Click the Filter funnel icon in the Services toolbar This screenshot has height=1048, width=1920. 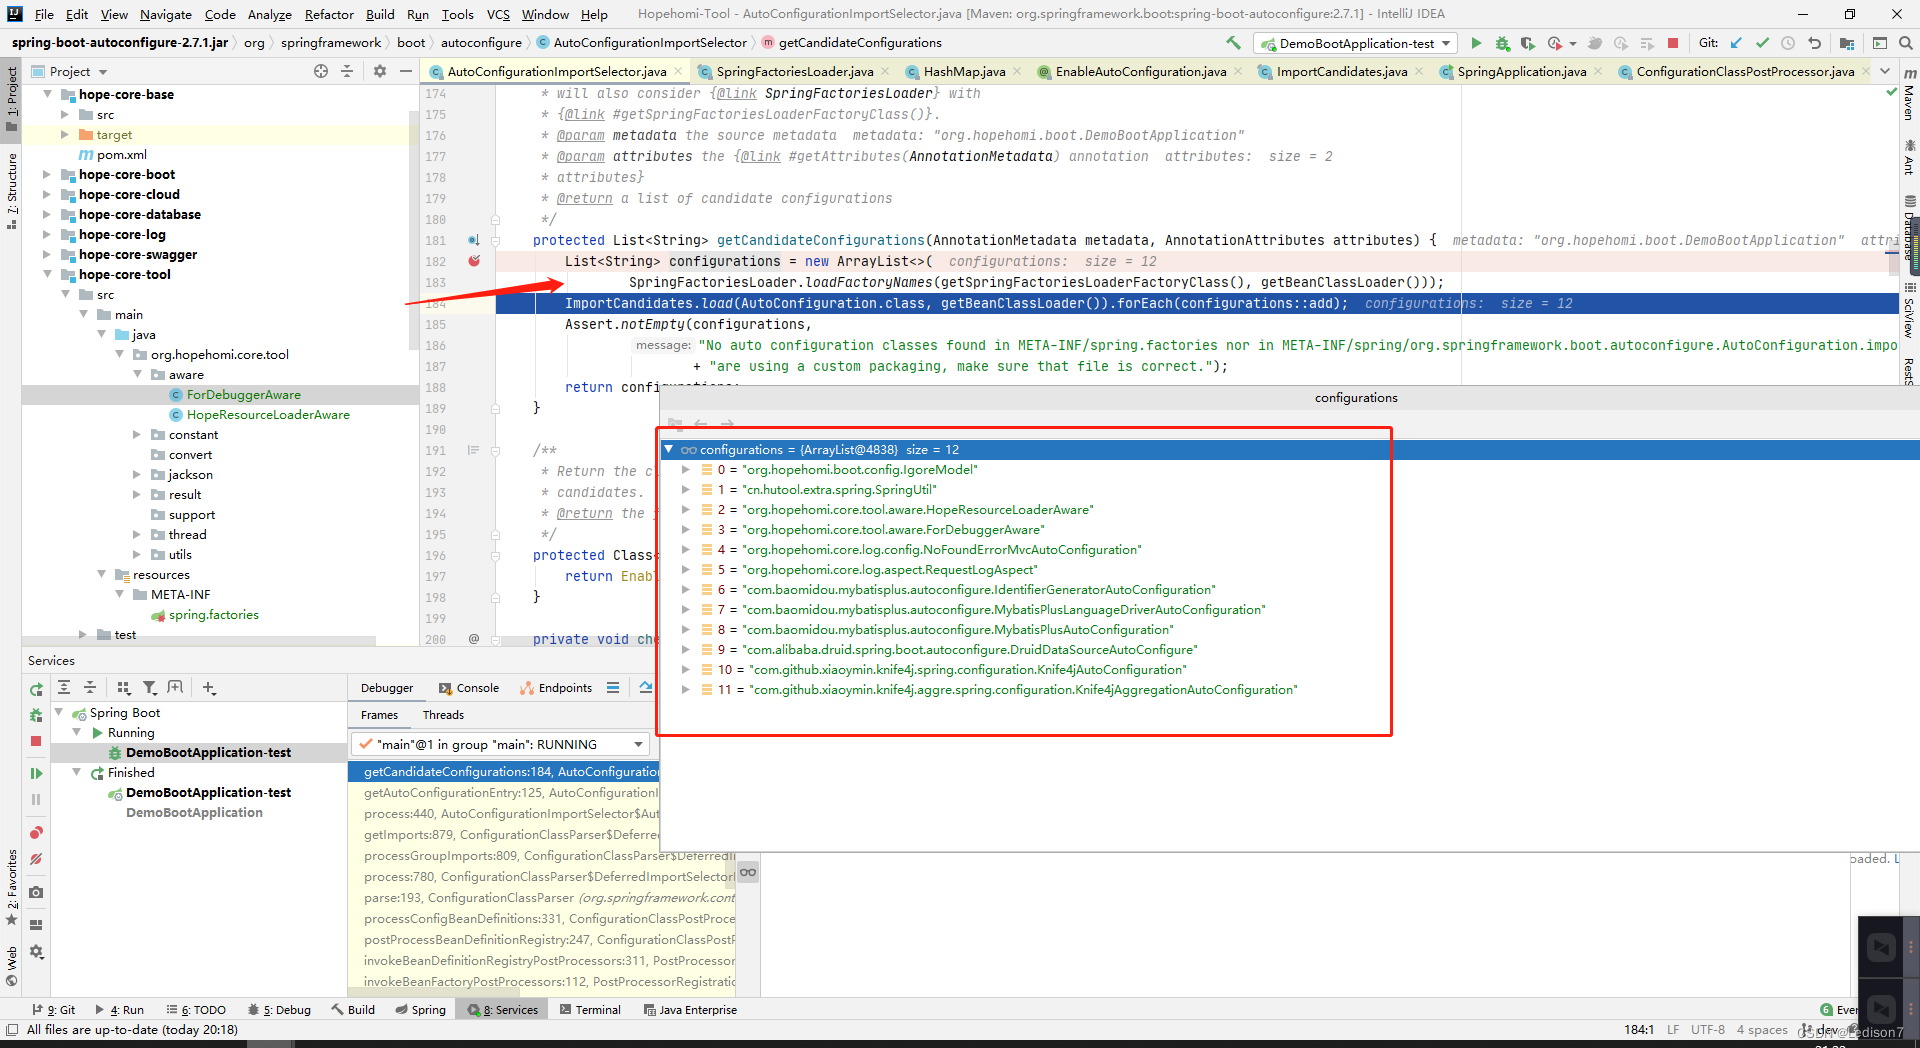click(x=149, y=687)
